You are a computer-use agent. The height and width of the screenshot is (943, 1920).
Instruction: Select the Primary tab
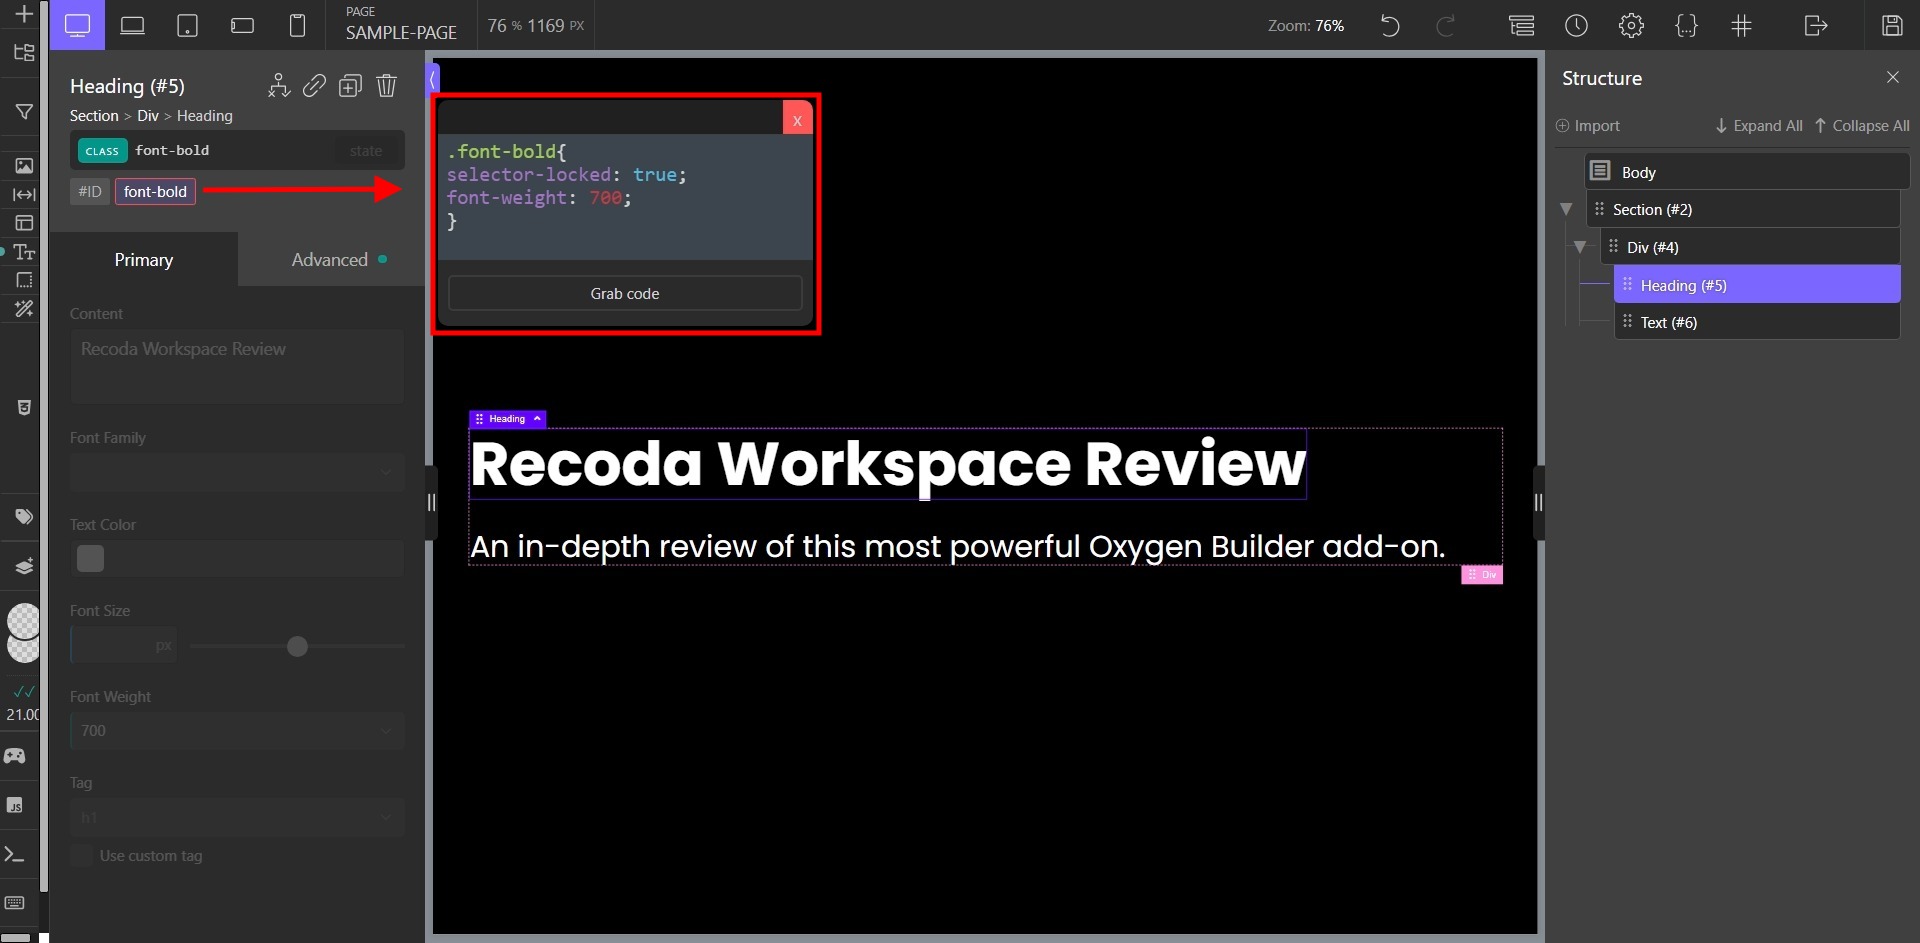[143, 259]
